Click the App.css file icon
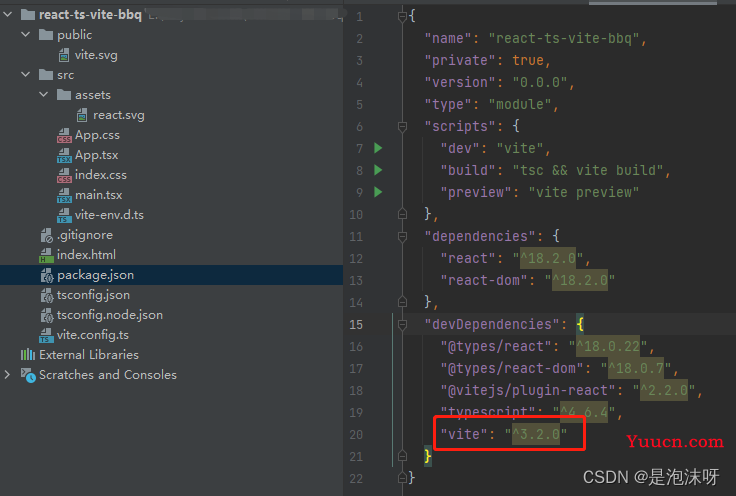Viewport: 736px width, 496px height. pos(64,135)
